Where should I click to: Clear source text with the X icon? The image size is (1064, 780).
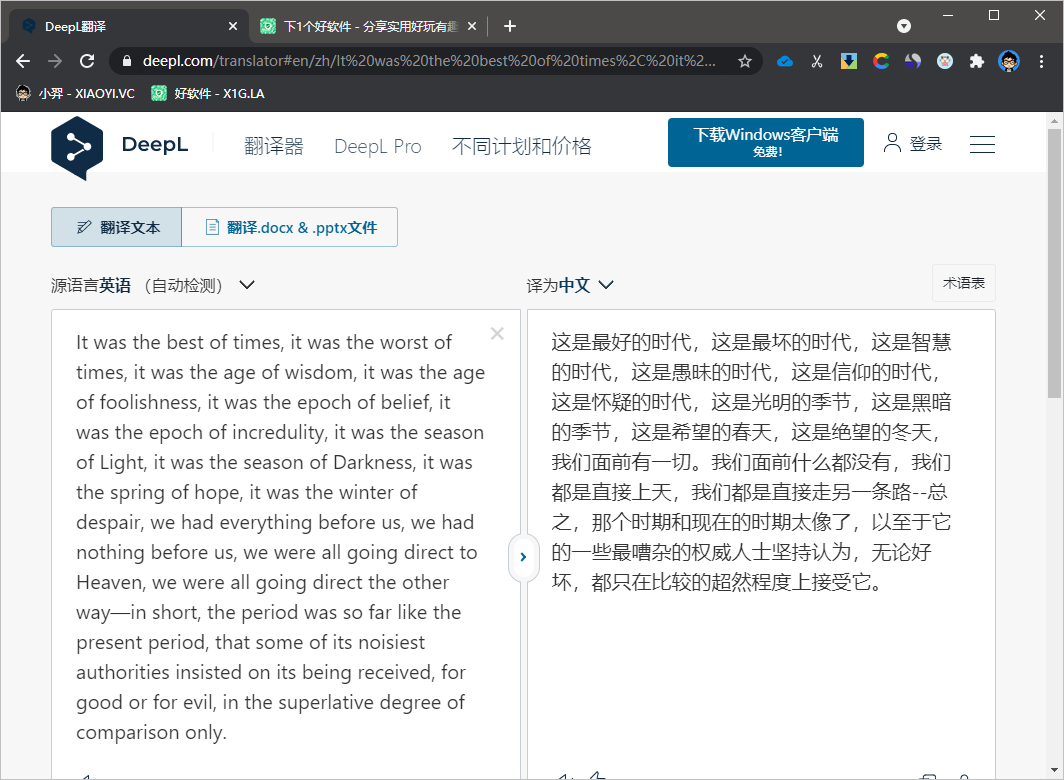click(497, 334)
